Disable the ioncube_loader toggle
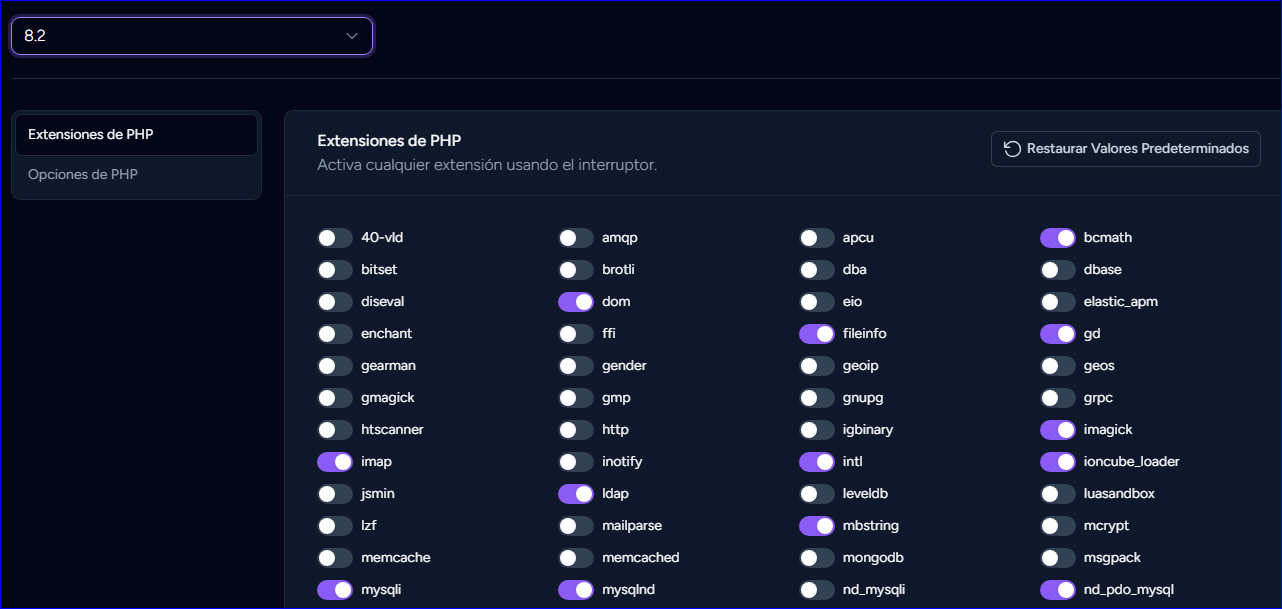Screen dimensions: 1282x609 coord(1057,462)
